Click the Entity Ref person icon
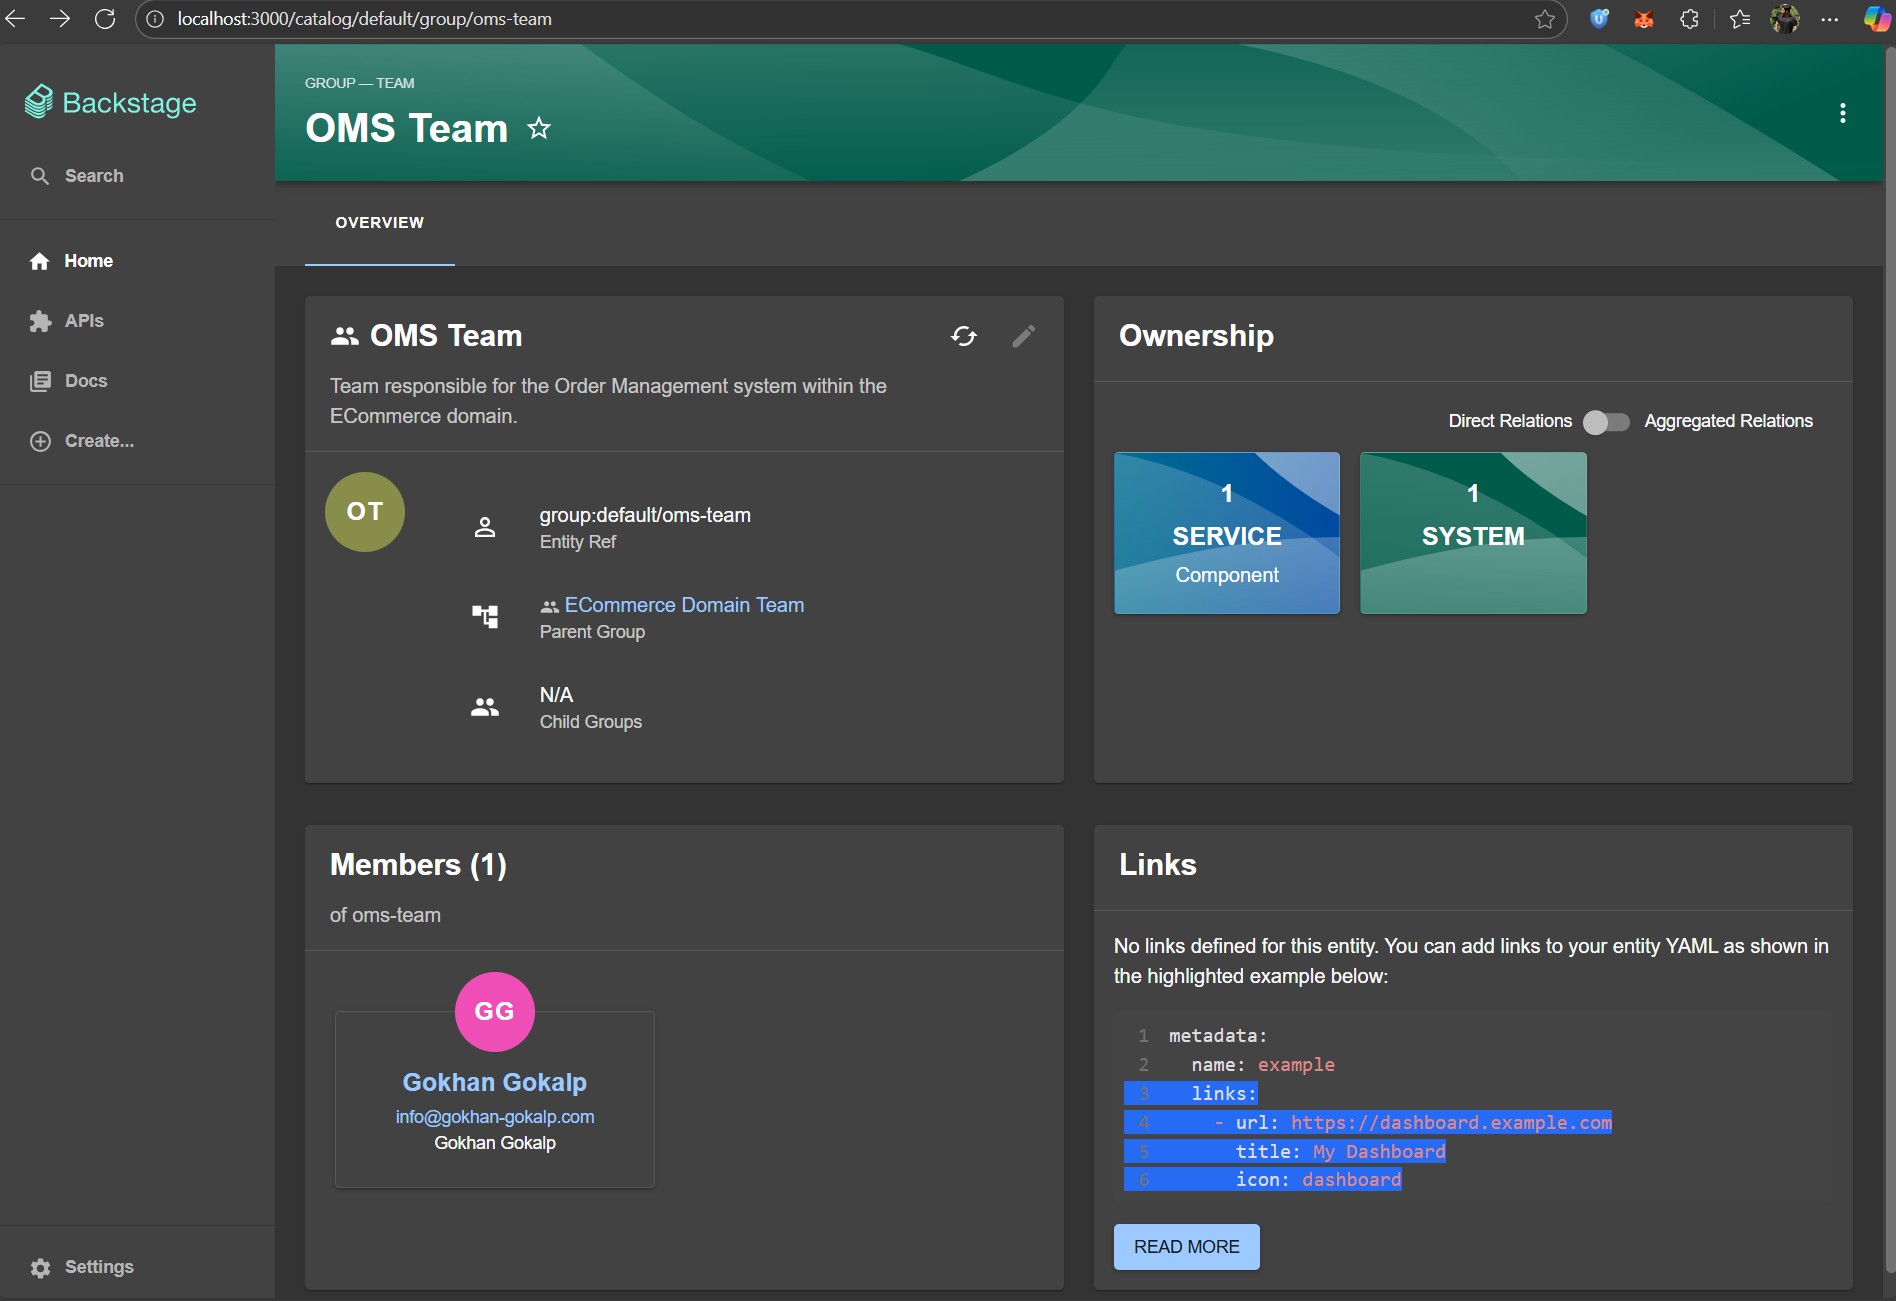Image resolution: width=1896 pixels, height=1301 pixels. click(485, 527)
